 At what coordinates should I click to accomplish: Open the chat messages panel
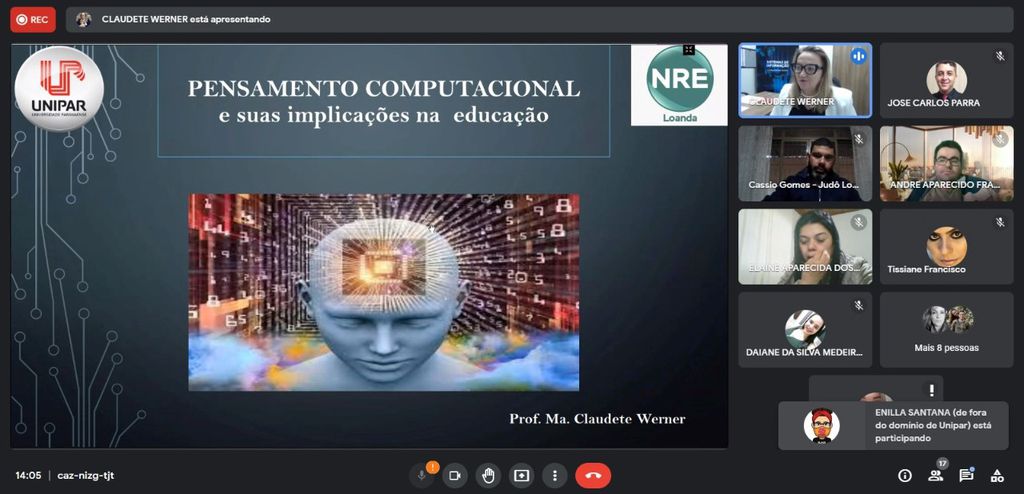966,476
